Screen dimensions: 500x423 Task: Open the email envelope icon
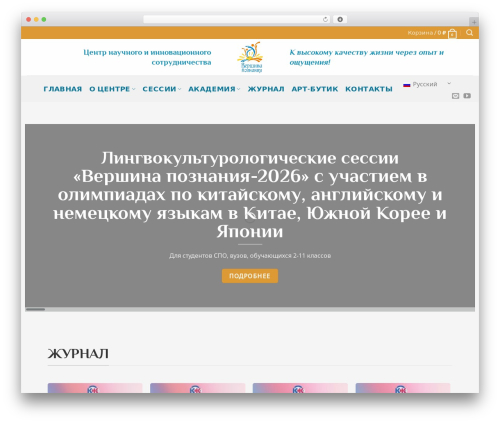455,96
